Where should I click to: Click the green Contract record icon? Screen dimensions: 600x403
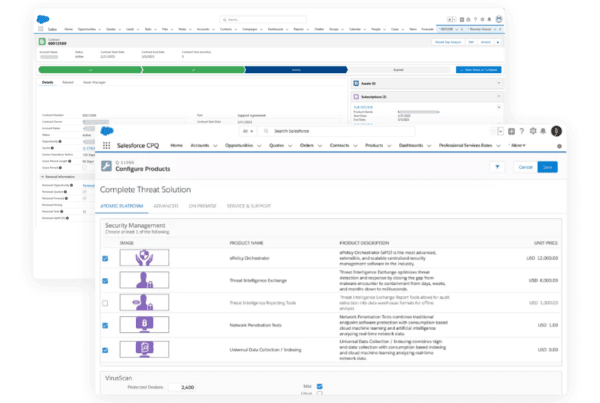pyautogui.click(x=42, y=41)
